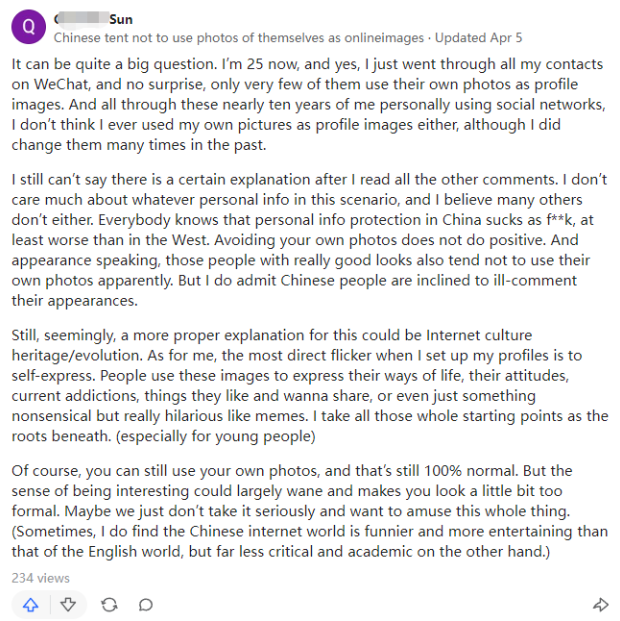
Task: Click the paragraph beginning 'Of course, you can still'
Action: click(x=310, y=511)
